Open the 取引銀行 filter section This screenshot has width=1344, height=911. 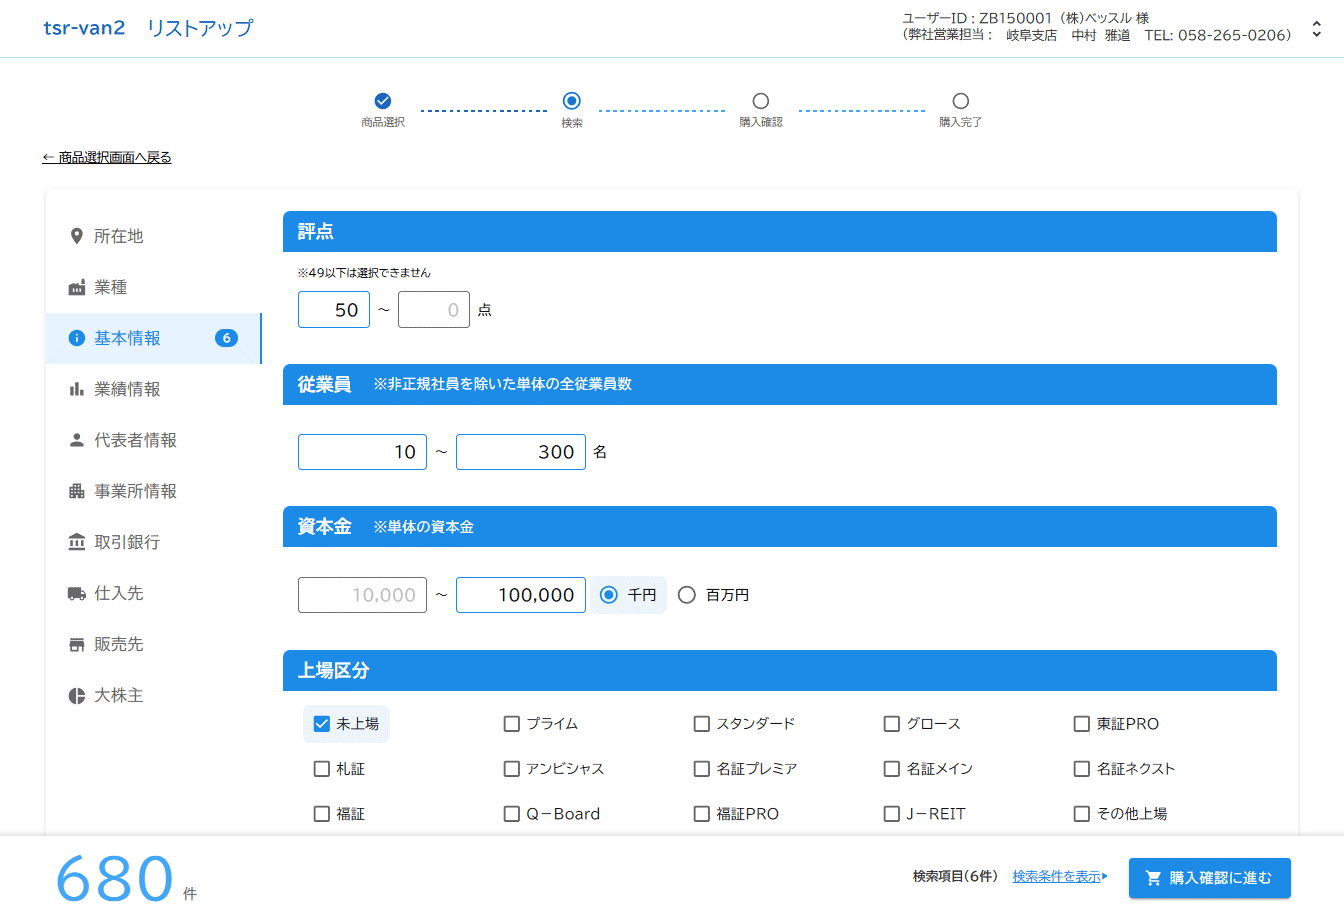(x=154, y=542)
